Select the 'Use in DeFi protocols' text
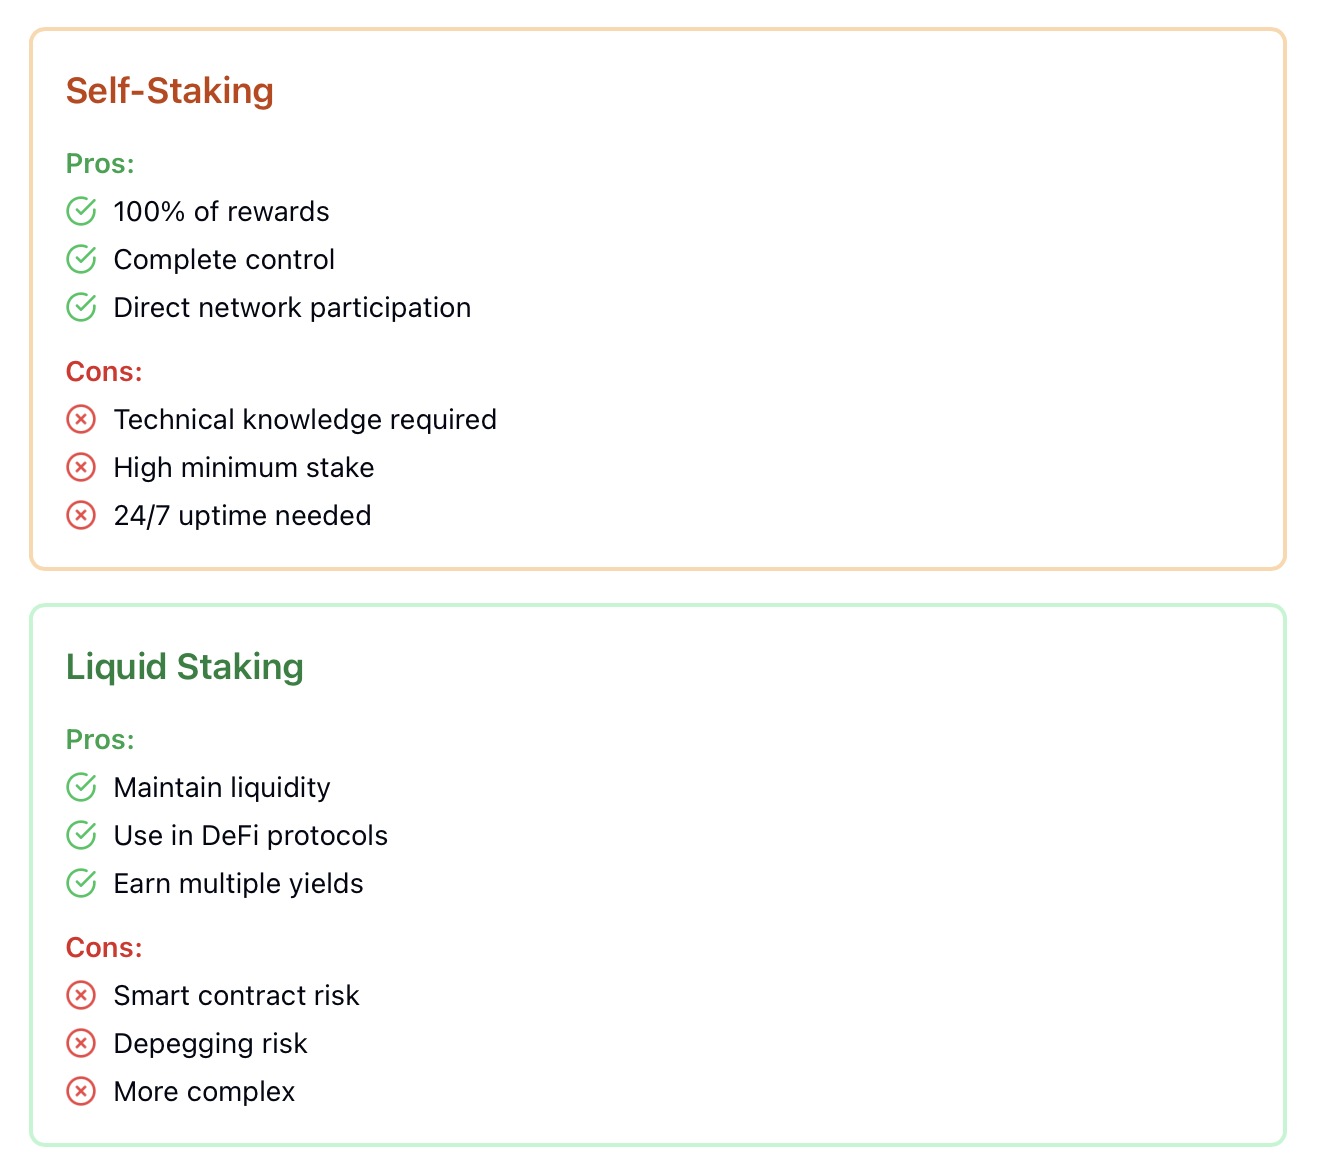This screenshot has width=1323, height=1174. (x=250, y=835)
